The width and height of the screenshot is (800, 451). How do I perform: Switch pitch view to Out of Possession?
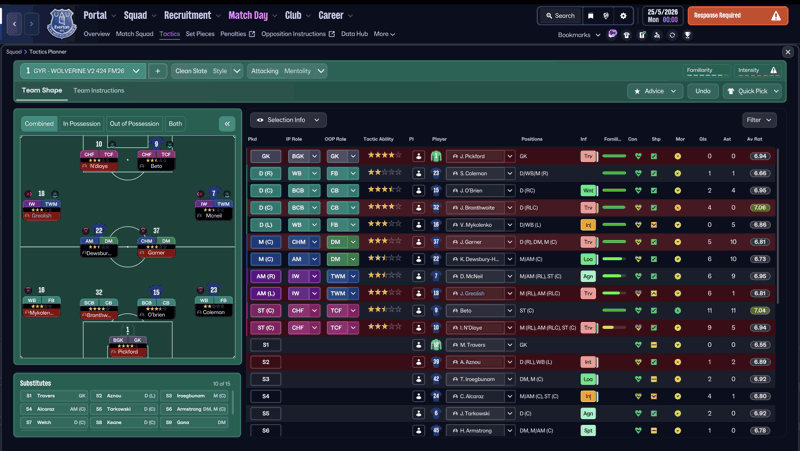coord(134,123)
